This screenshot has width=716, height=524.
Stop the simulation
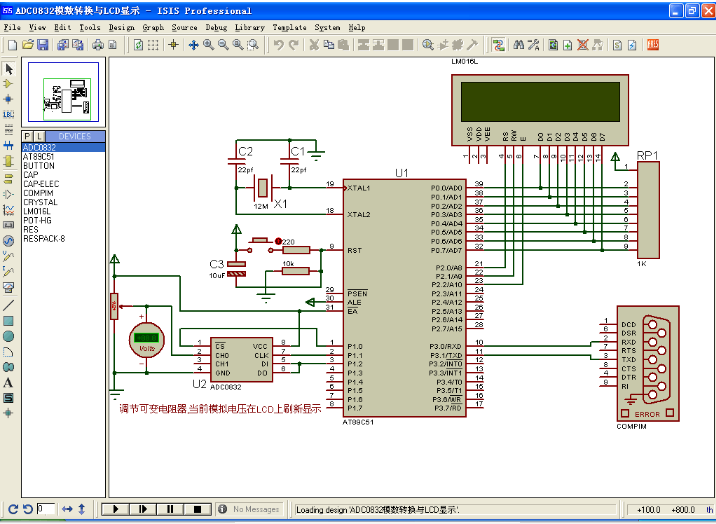pyautogui.click(x=197, y=508)
